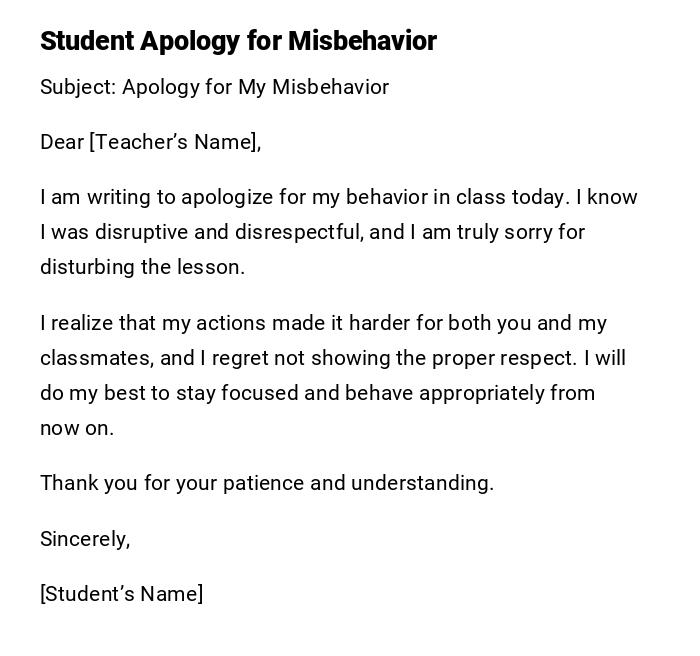Click "disturbing the lesson." text
Viewport: 700px width, 656px height.
tap(142, 267)
